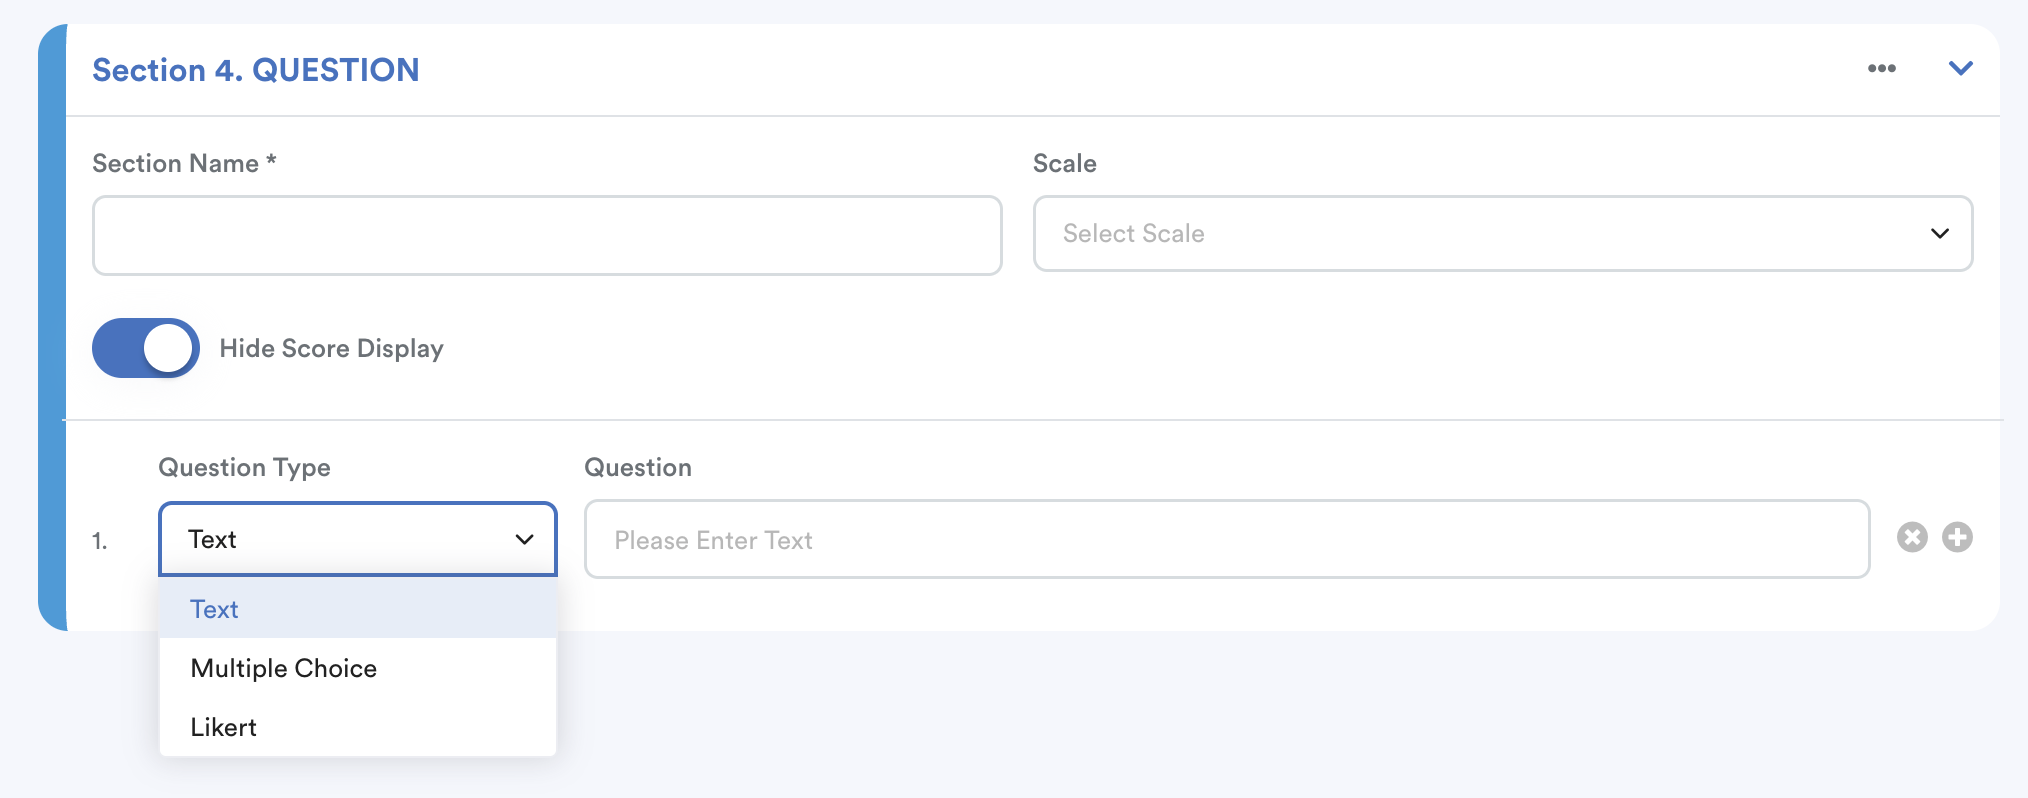Viewport: 2028px width, 798px height.
Task: Click the Scale dropdown arrow
Action: pos(1939,234)
